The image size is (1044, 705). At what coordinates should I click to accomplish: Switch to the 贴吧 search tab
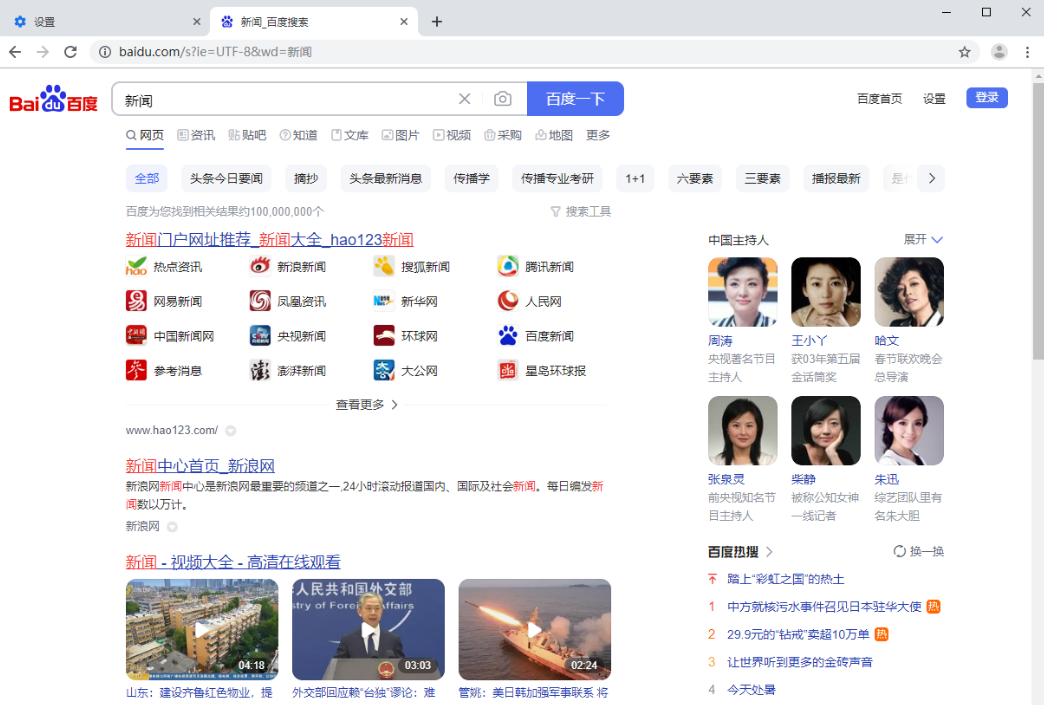pos(247,135)
